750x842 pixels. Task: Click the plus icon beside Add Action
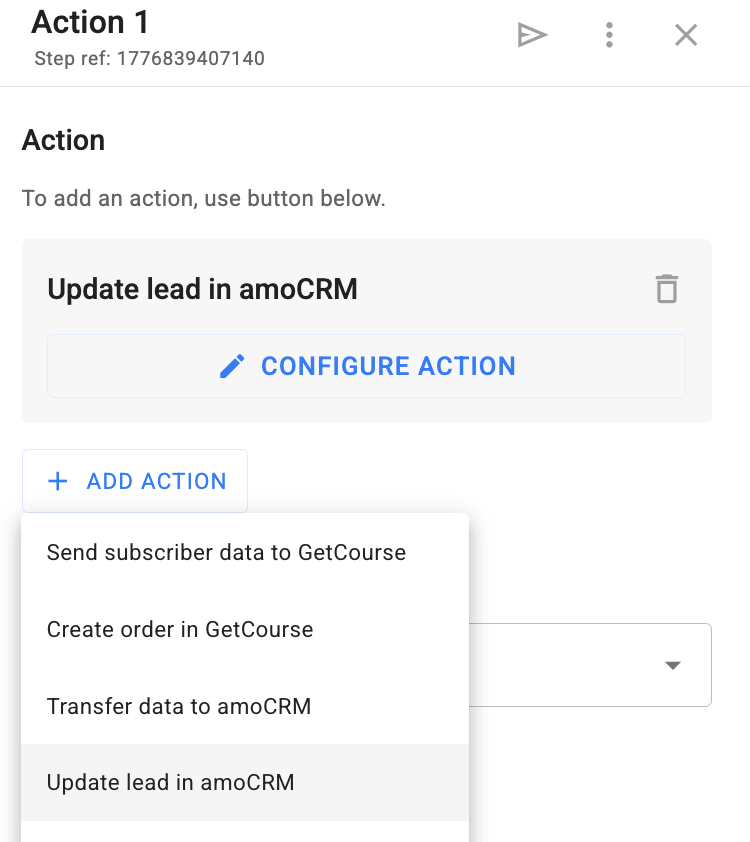click(x=58, y=481)
